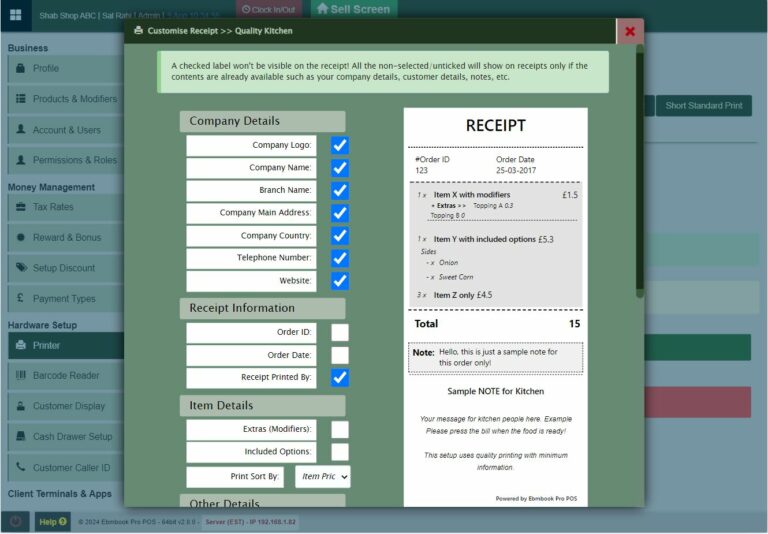The image size is (768, 534).
Task: Click the Tax Rates sidebar icon
Action: pos(21,207)
